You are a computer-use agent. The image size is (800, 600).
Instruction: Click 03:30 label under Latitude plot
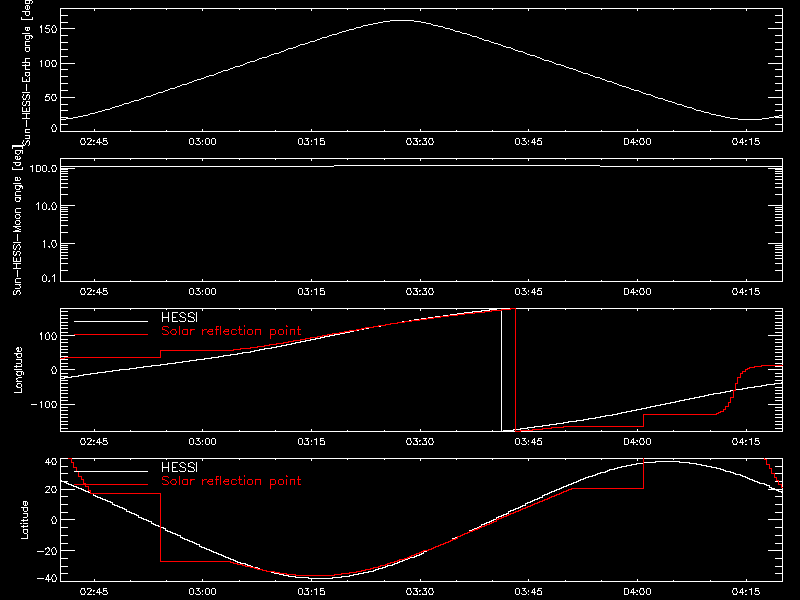coord(420,592)
